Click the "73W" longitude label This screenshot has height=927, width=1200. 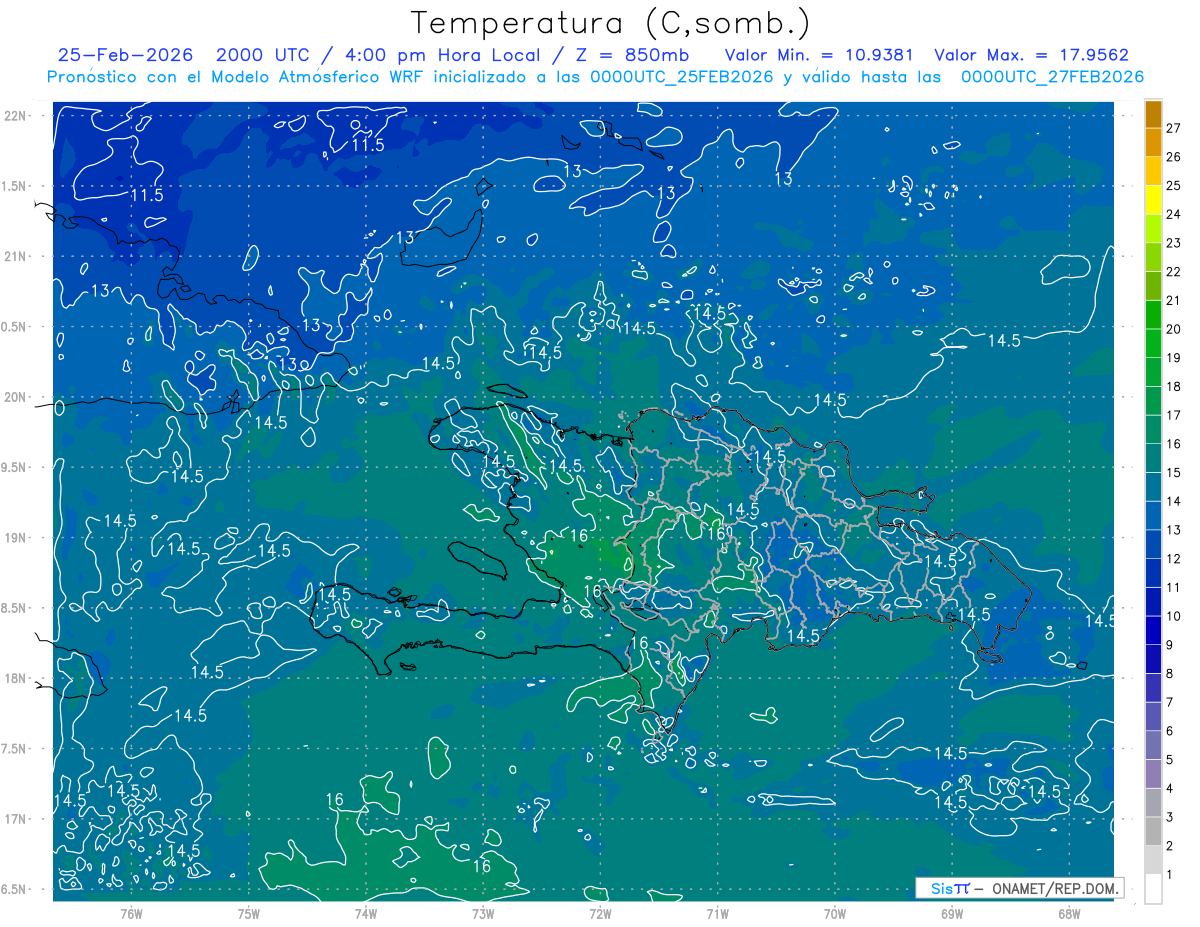pos(483,914)
